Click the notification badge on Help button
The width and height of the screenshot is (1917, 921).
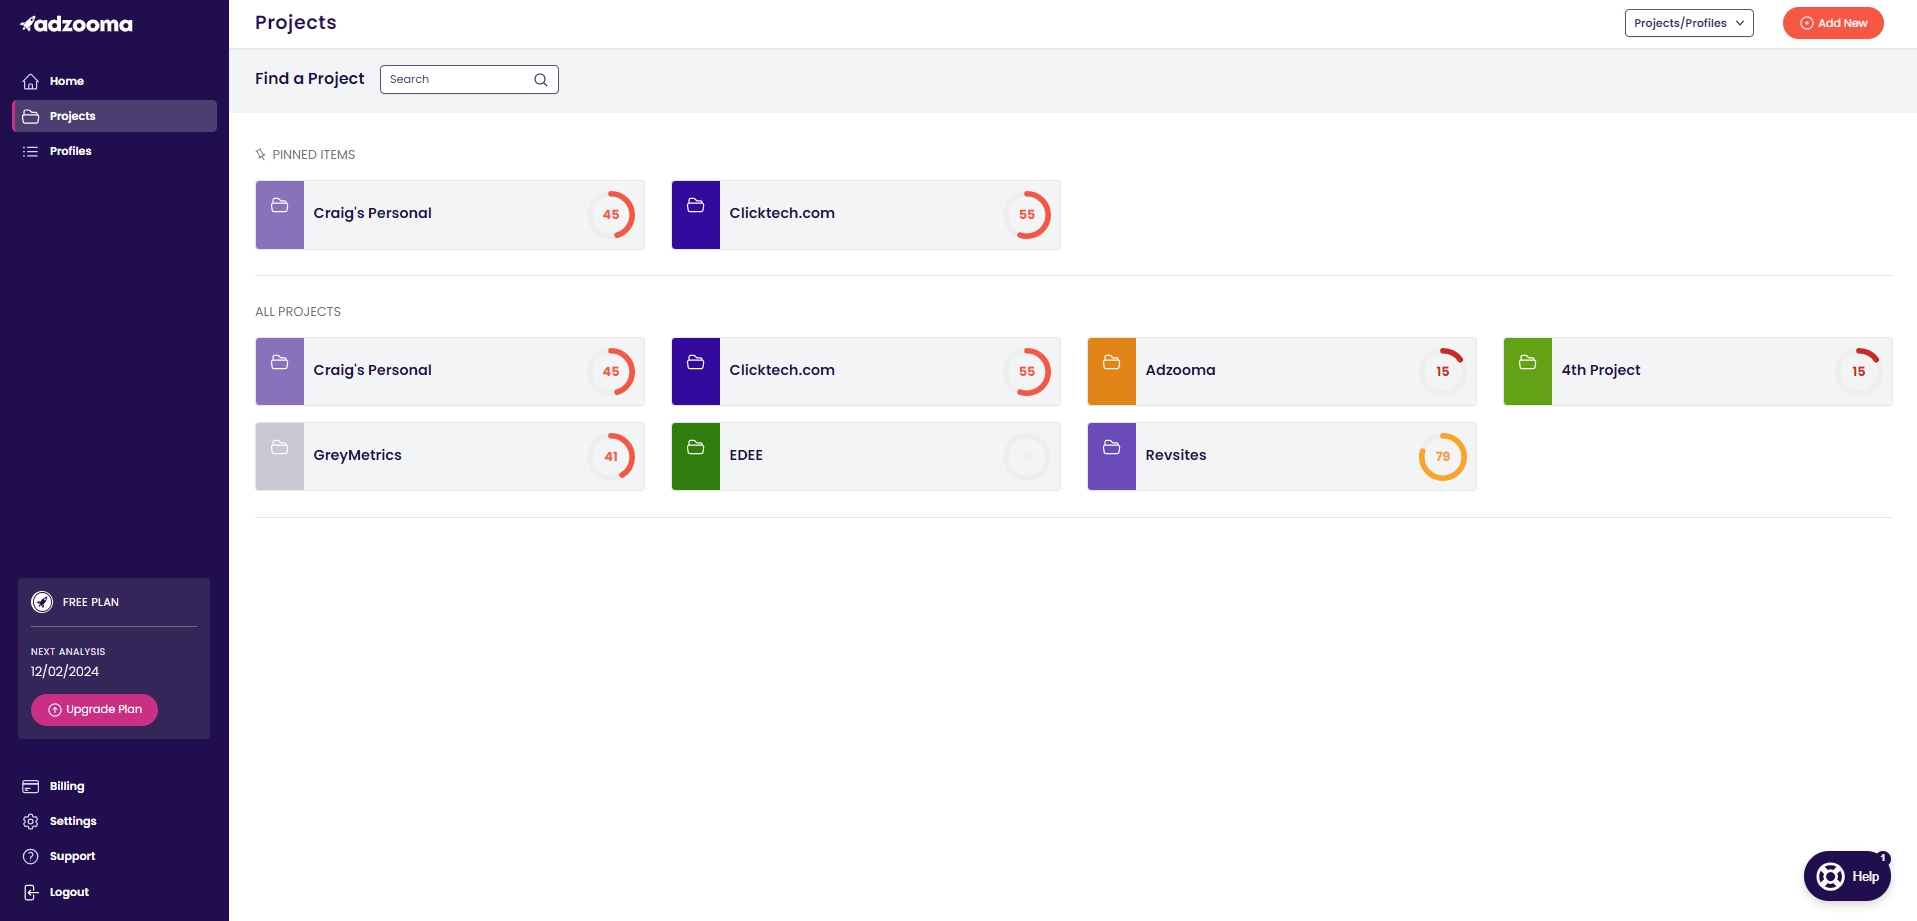[1883, 858]
